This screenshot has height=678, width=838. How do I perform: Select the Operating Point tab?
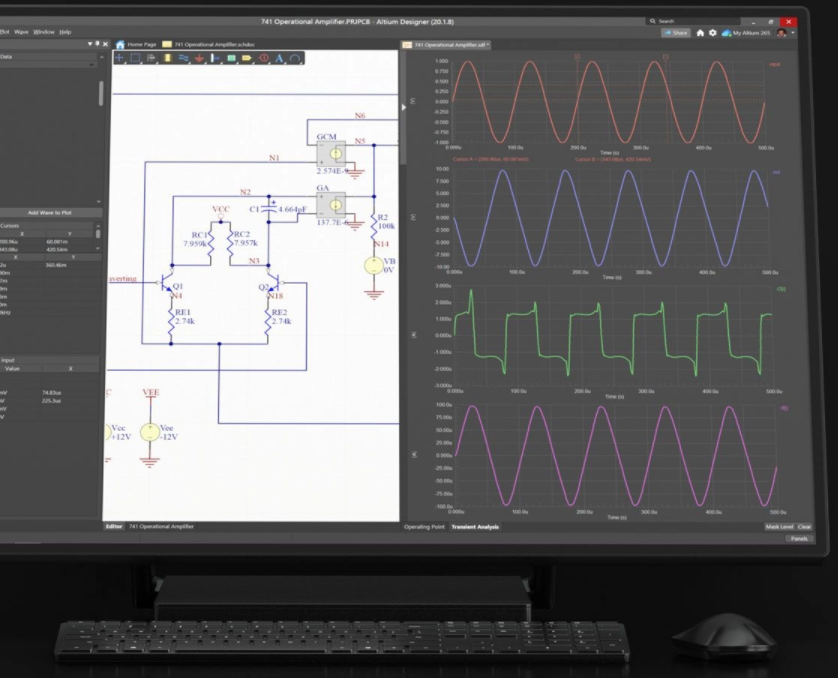424,527
